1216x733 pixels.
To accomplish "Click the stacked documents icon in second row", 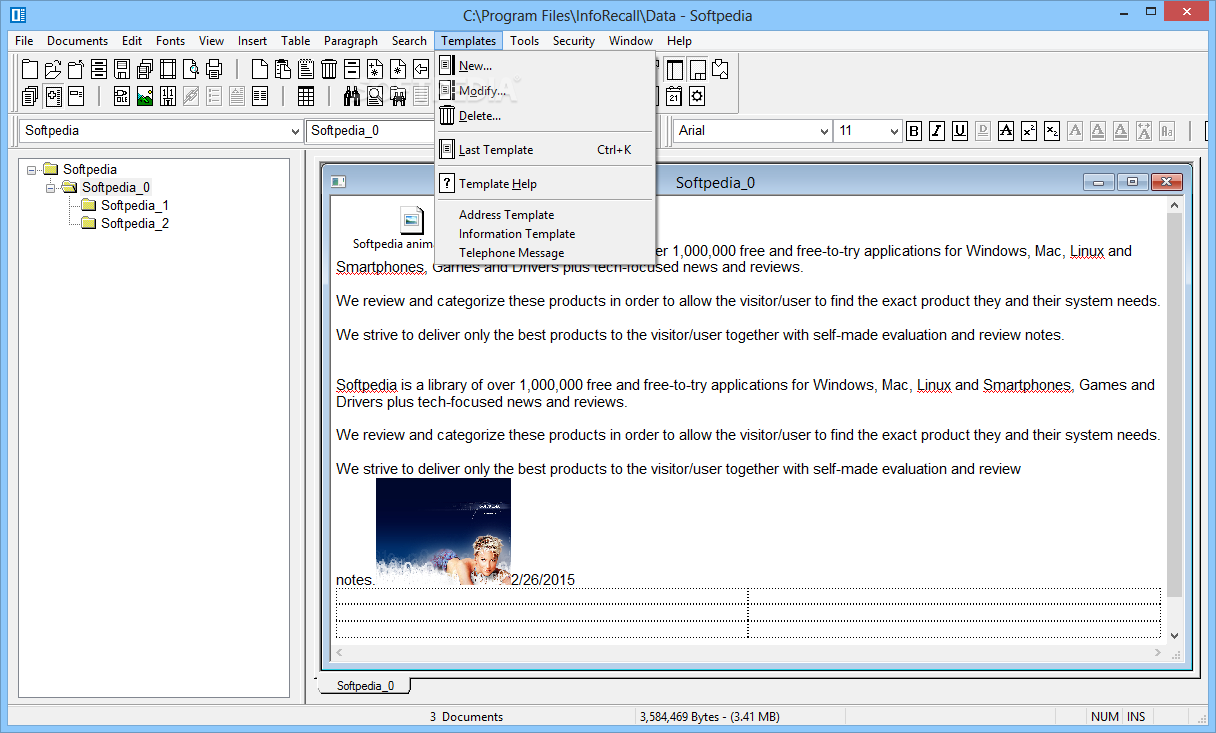I will (x=30, y=96).
